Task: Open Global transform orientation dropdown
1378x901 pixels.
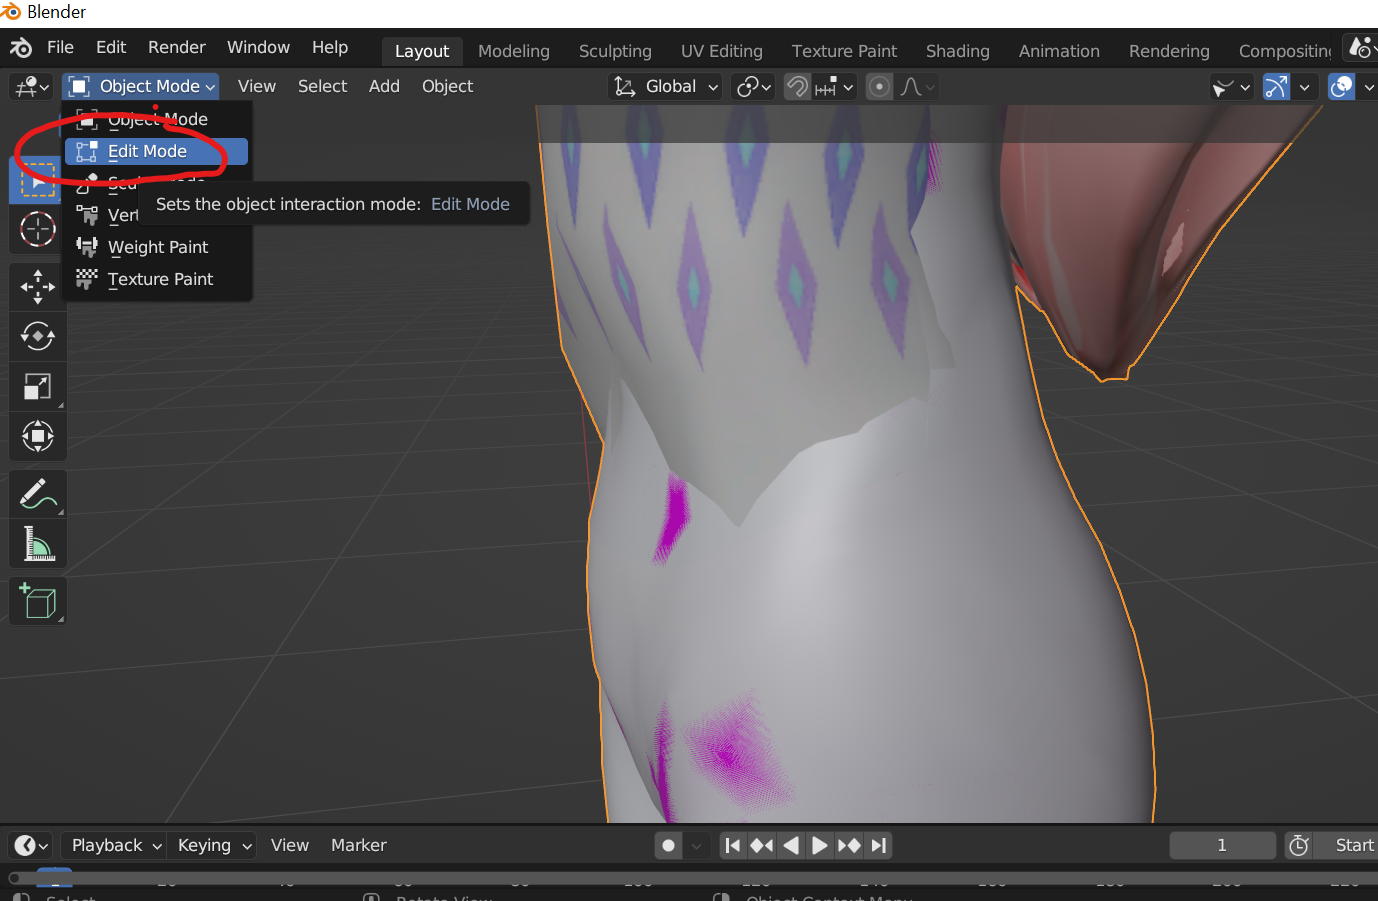Action: [x=666, y=87]
